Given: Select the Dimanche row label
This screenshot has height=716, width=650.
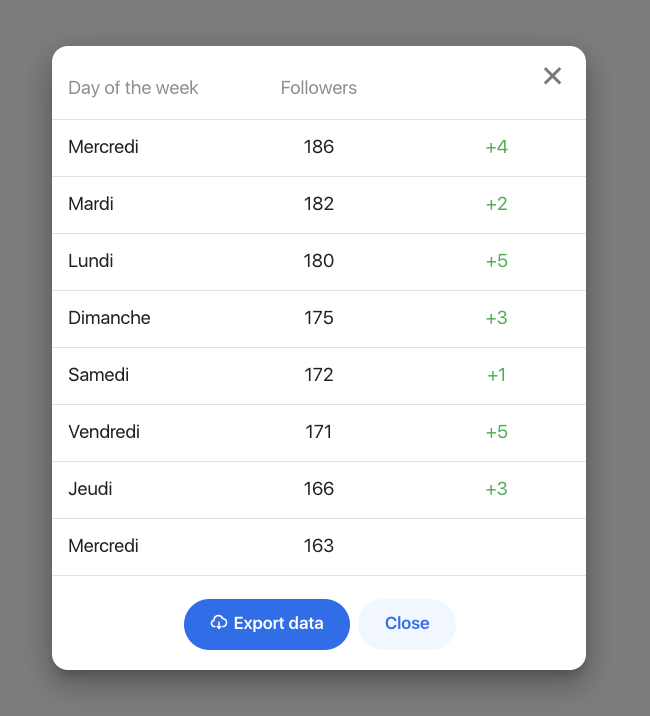Looking at the screenshot, I should coord(109,318).
